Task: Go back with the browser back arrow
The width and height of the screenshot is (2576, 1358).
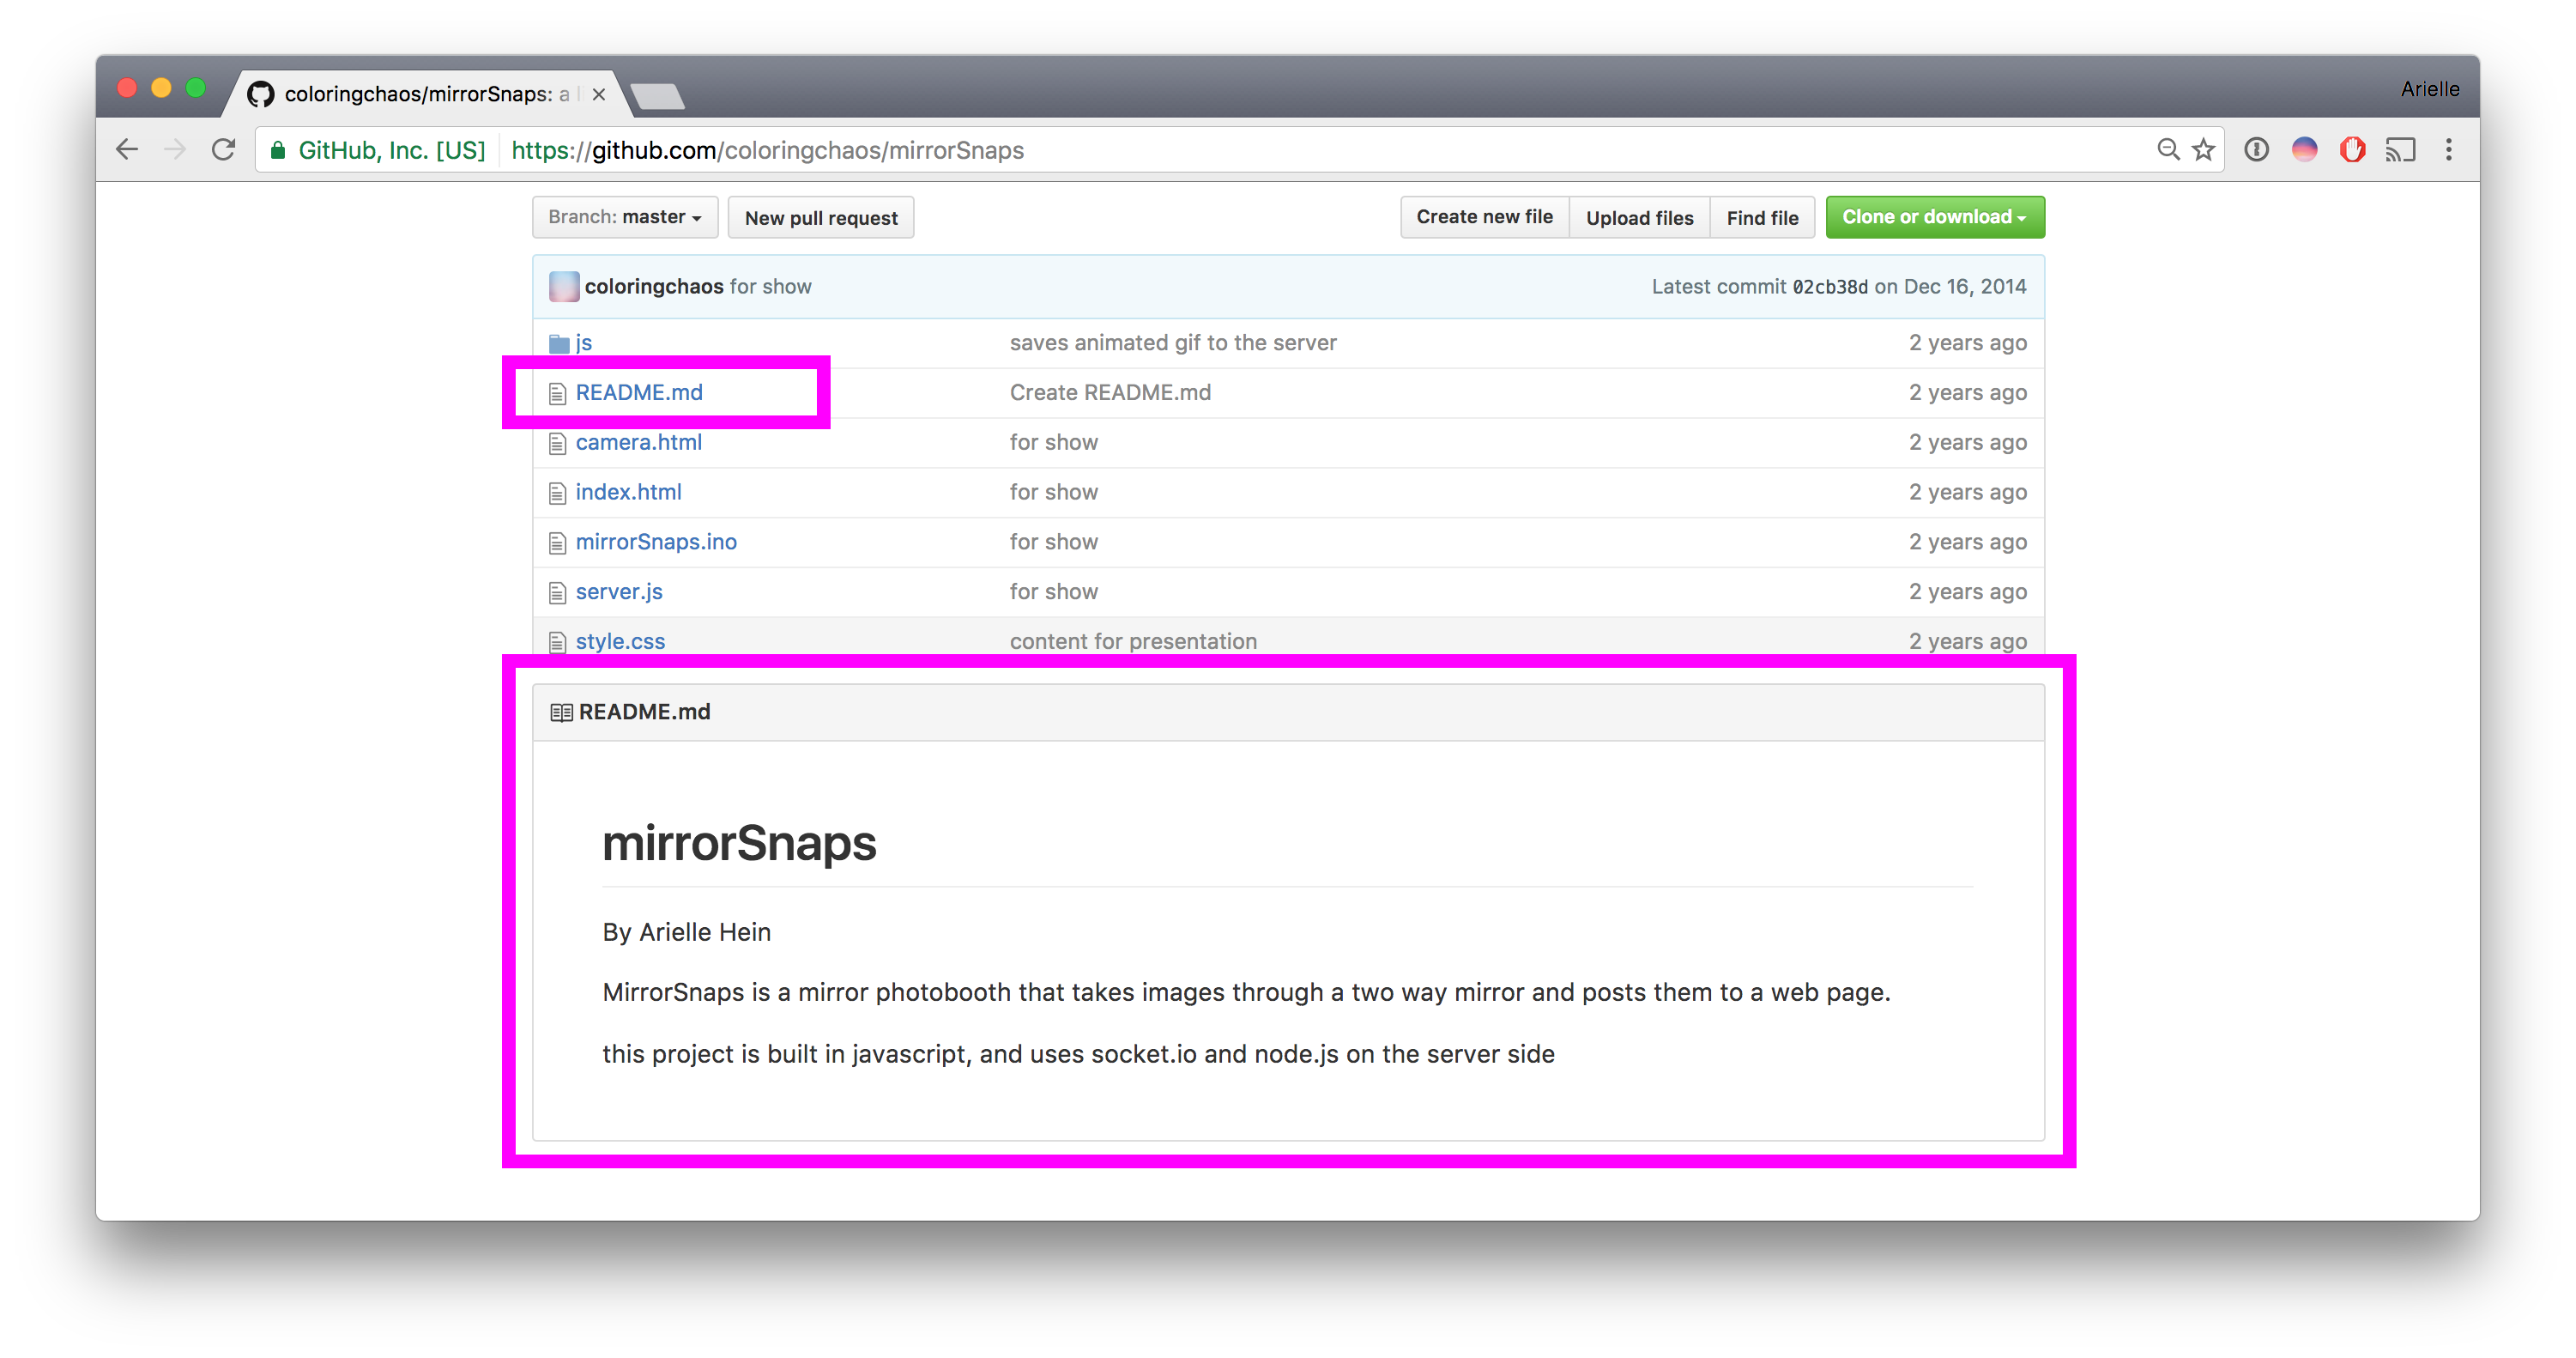Action: point(127,150)
